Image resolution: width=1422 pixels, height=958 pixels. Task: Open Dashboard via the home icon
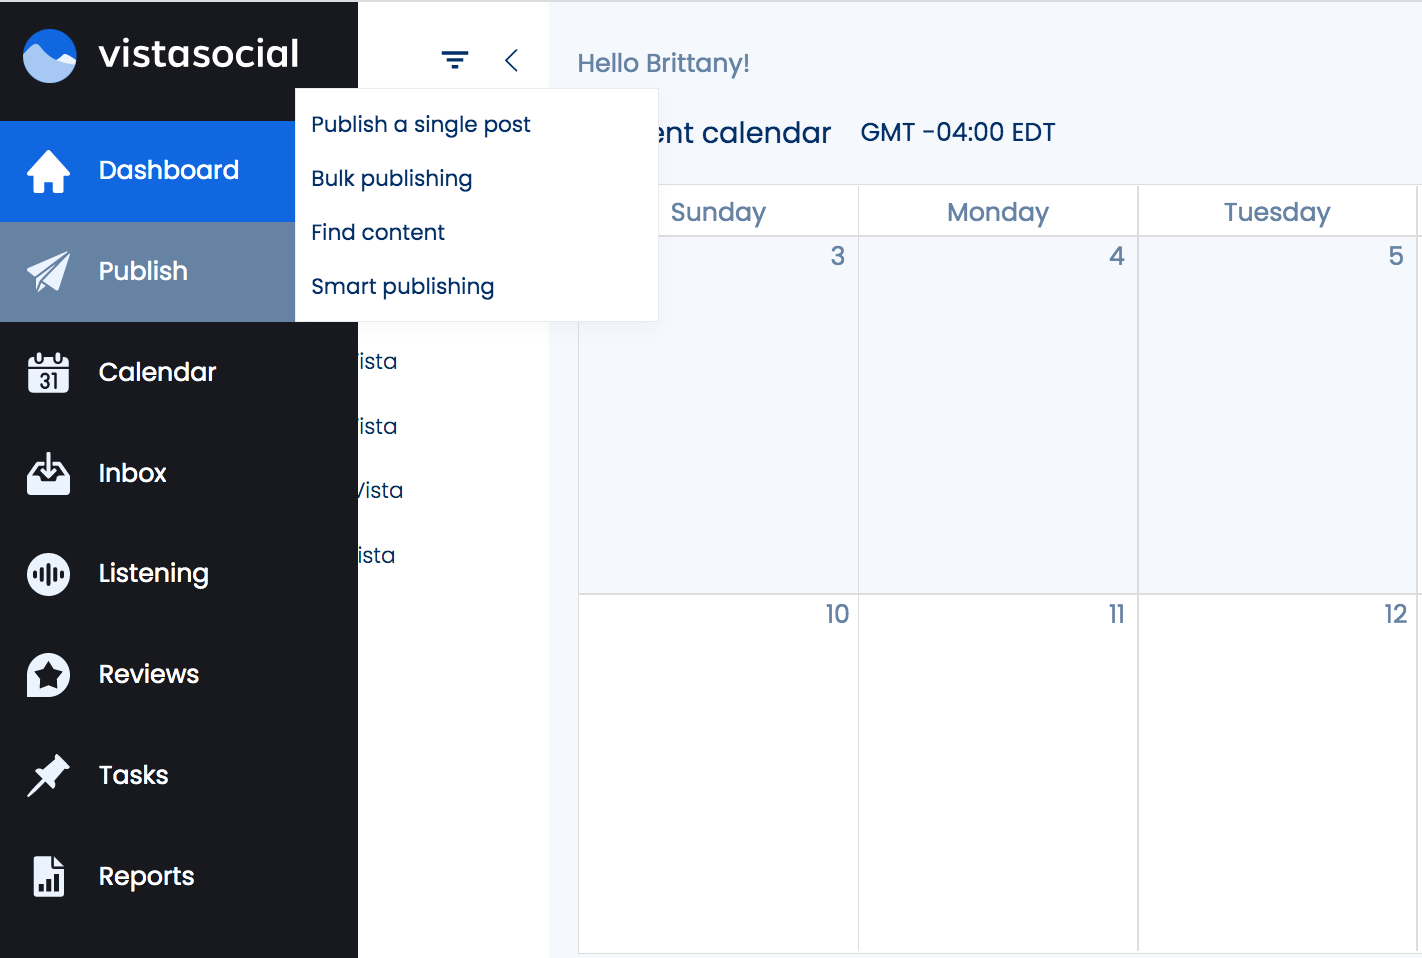(48, 171)
